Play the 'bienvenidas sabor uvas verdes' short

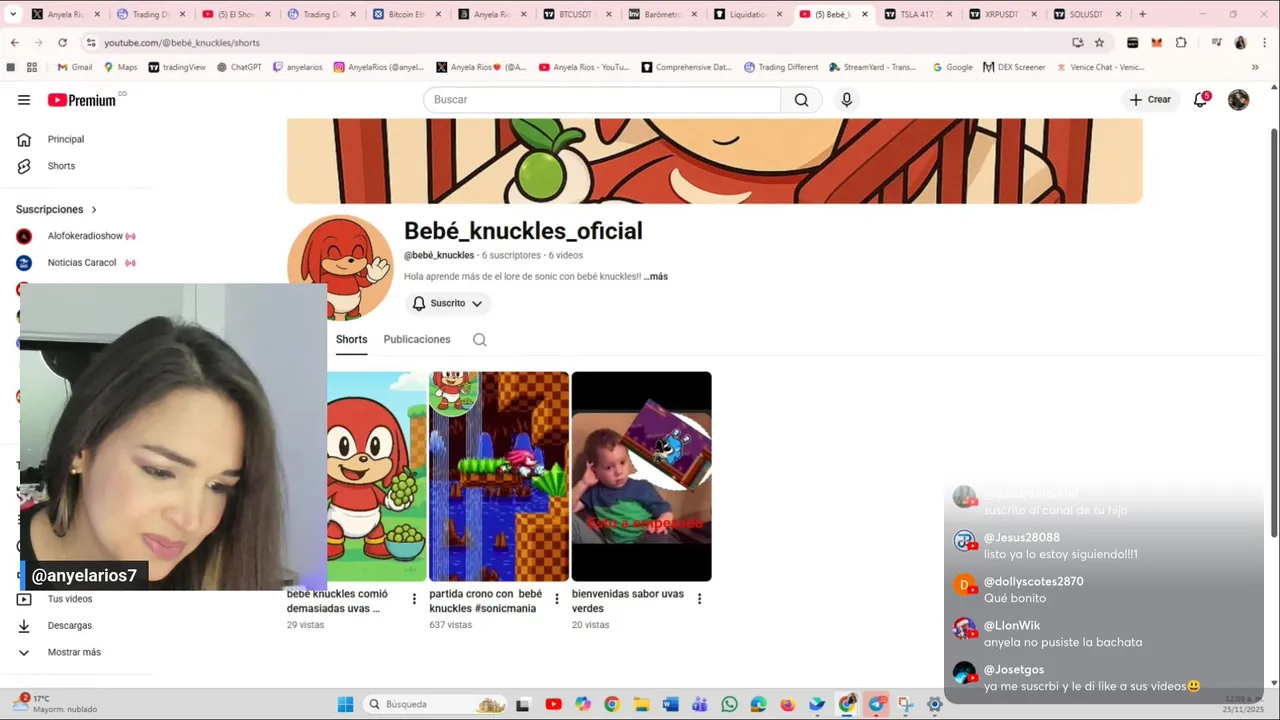[x=641, y=476]
